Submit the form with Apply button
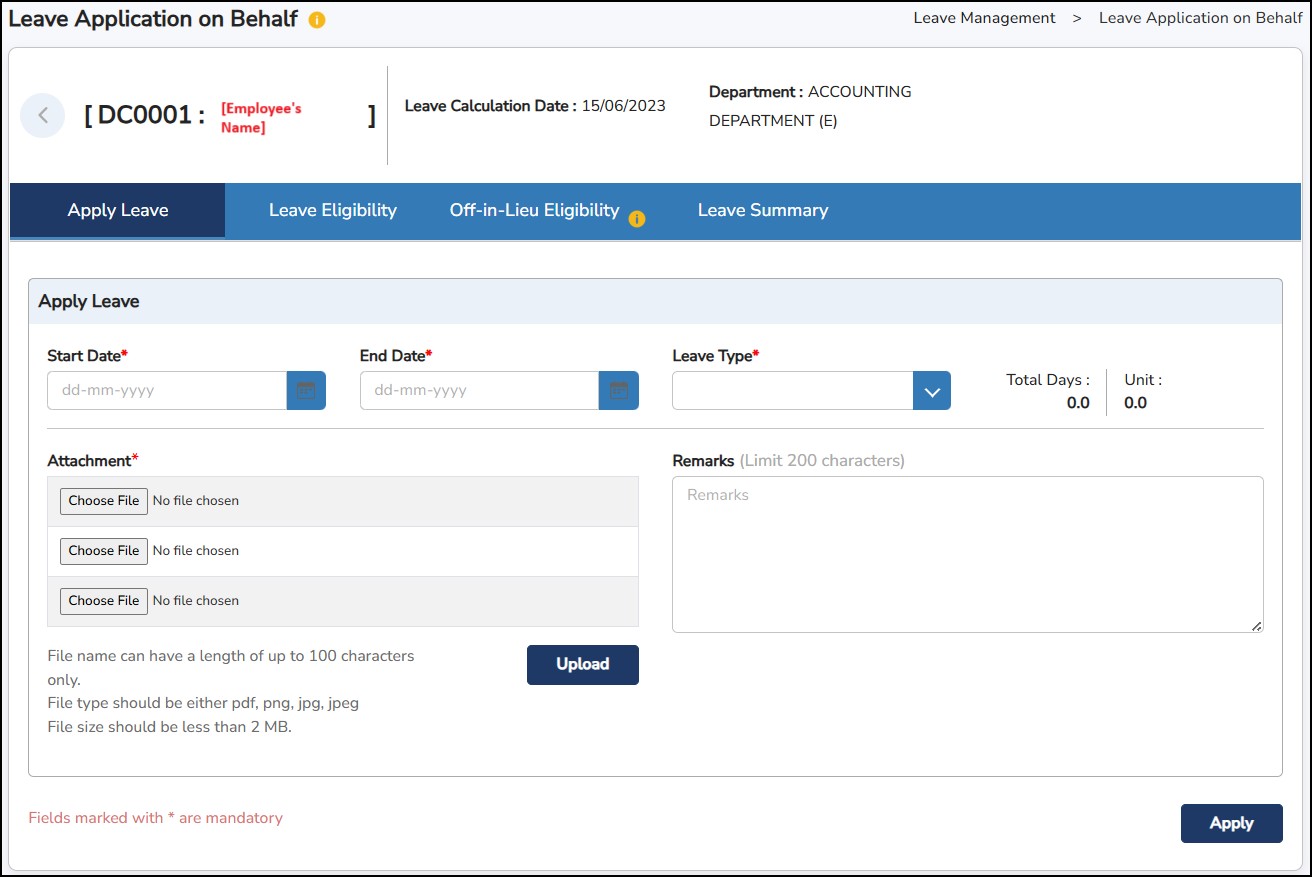 click(1231, 823)
